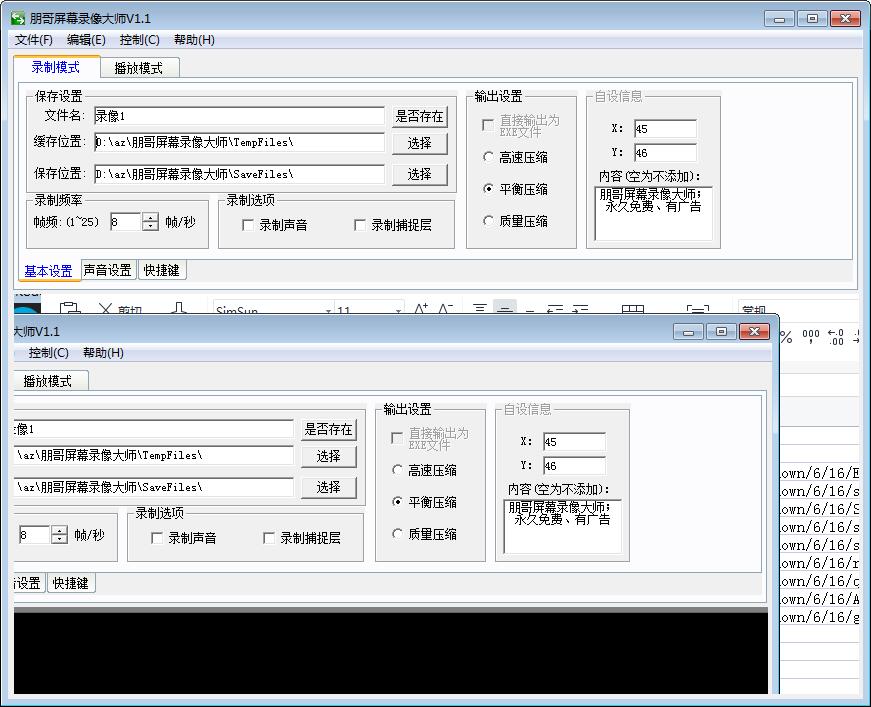Click the app icon in the main title bar
This screenshot has width=871, height=707.
tap(18, 18)
